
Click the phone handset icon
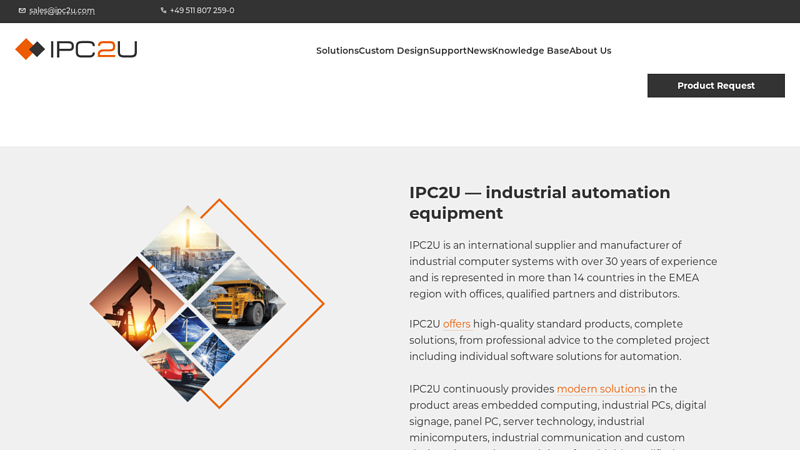163,10
